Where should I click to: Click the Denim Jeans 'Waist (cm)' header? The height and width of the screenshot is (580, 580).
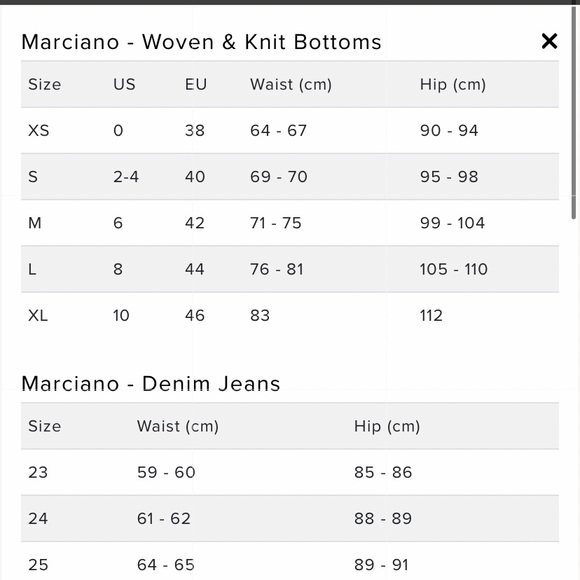click(178, 426)
